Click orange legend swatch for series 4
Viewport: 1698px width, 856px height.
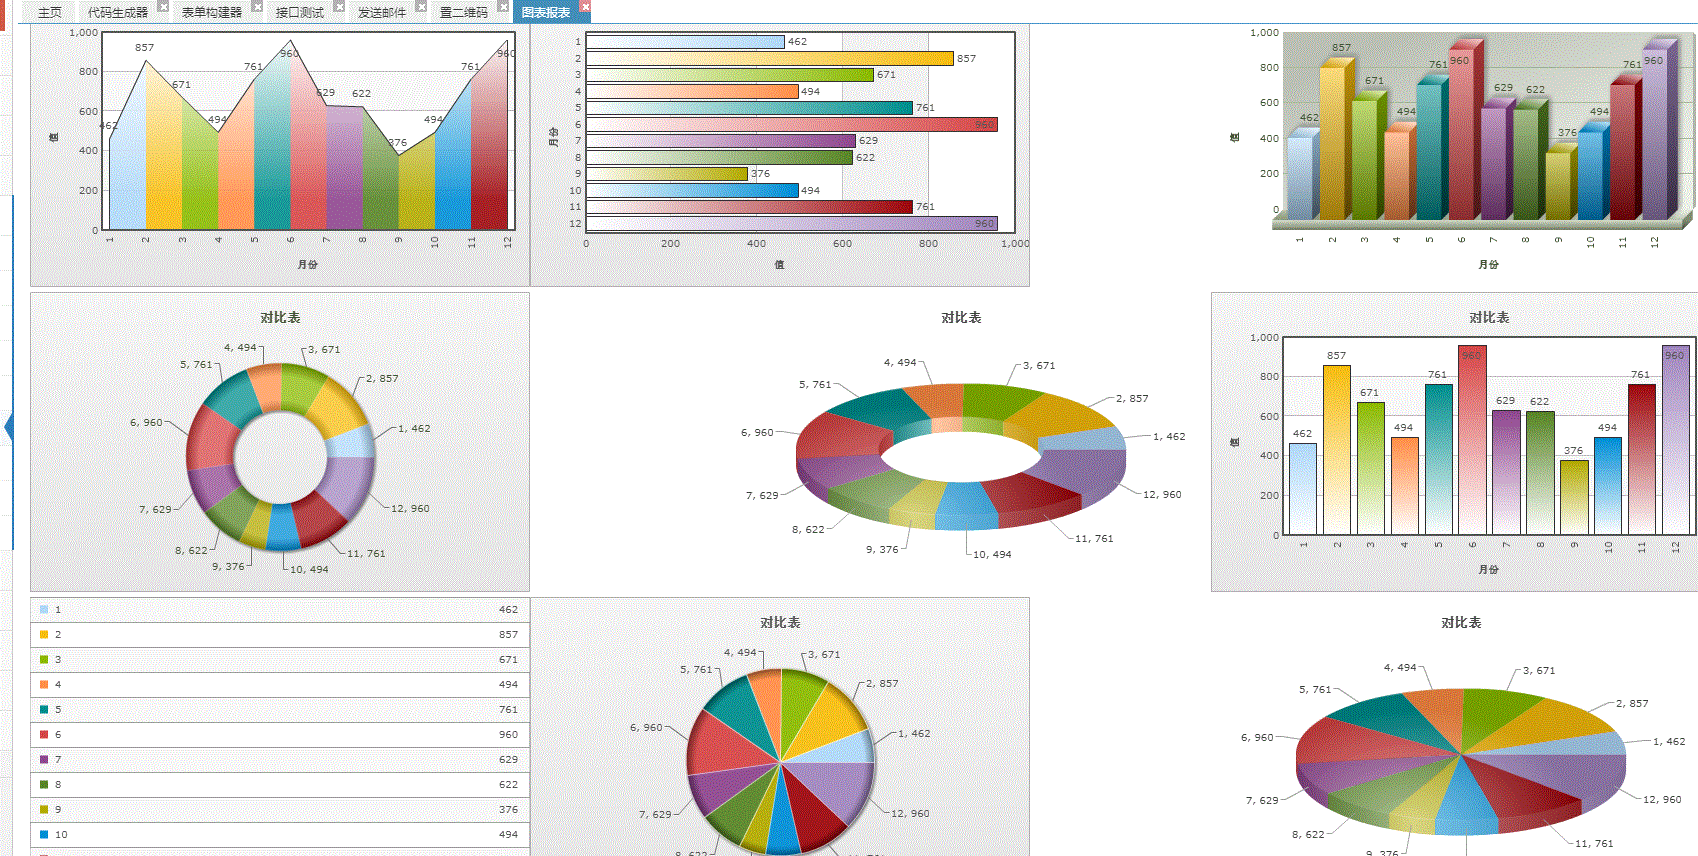[x=44, y=684]
